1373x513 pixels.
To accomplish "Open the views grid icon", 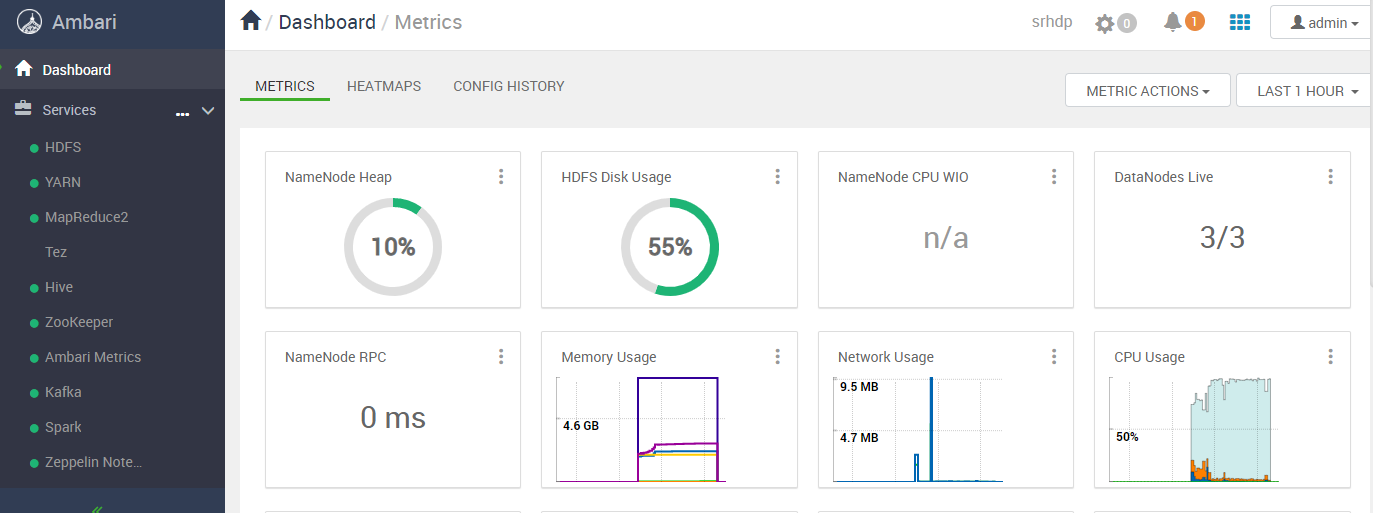I will (1240, 22).
